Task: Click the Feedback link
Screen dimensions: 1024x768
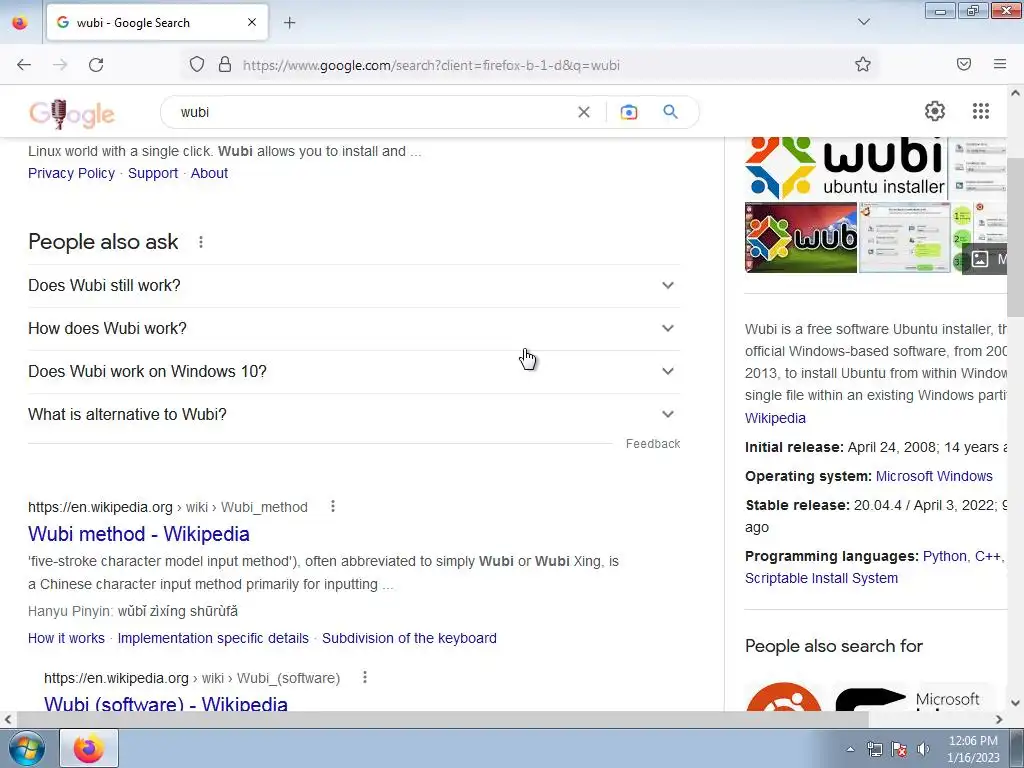Action: tap(653, 443)
